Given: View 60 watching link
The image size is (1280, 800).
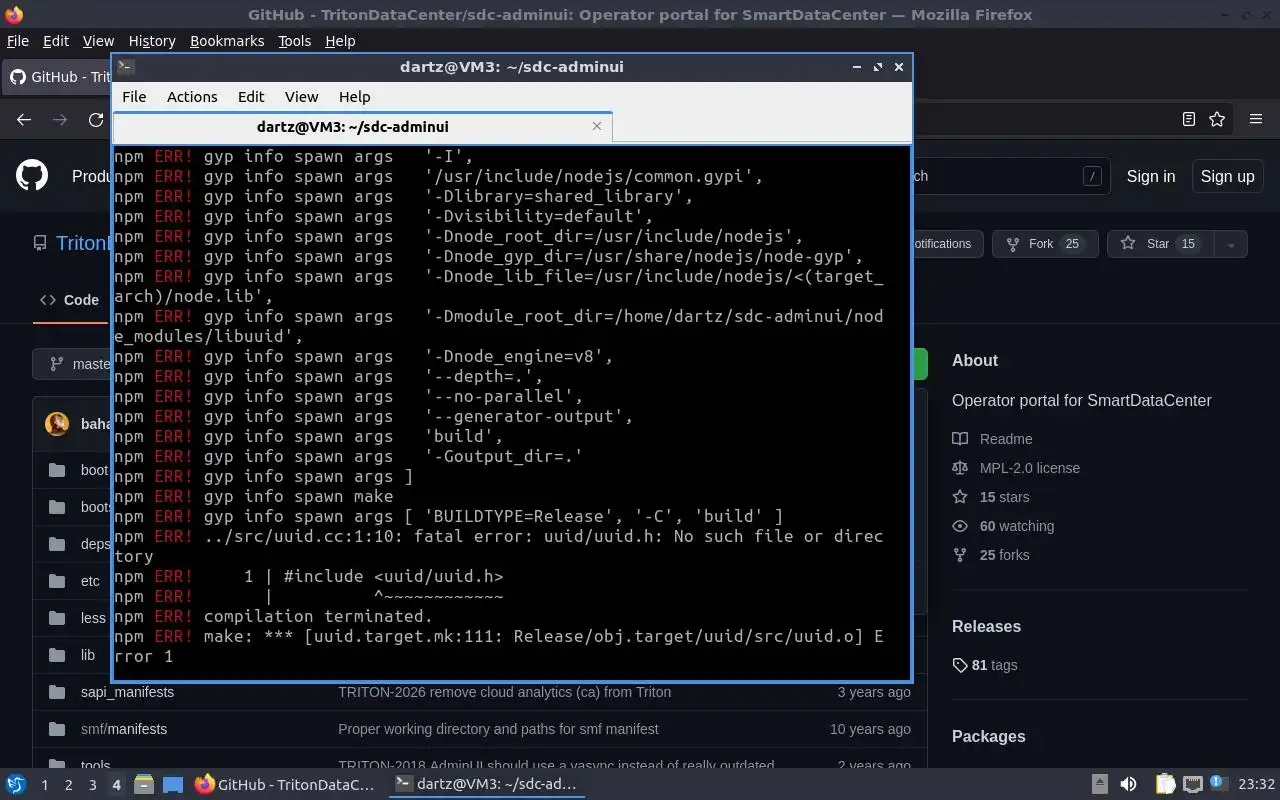Looking at the screenshot, I should coord(1017,526).
